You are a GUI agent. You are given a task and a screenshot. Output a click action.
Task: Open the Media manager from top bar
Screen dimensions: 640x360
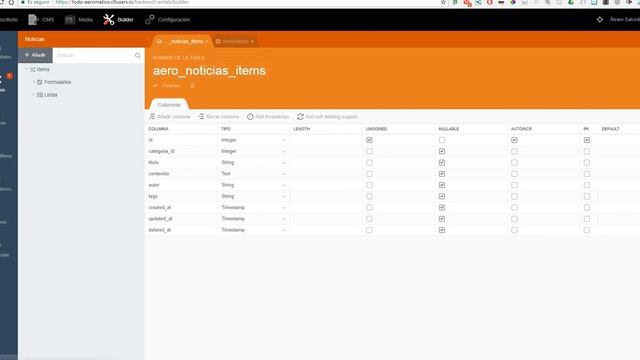tap(79, 20)
